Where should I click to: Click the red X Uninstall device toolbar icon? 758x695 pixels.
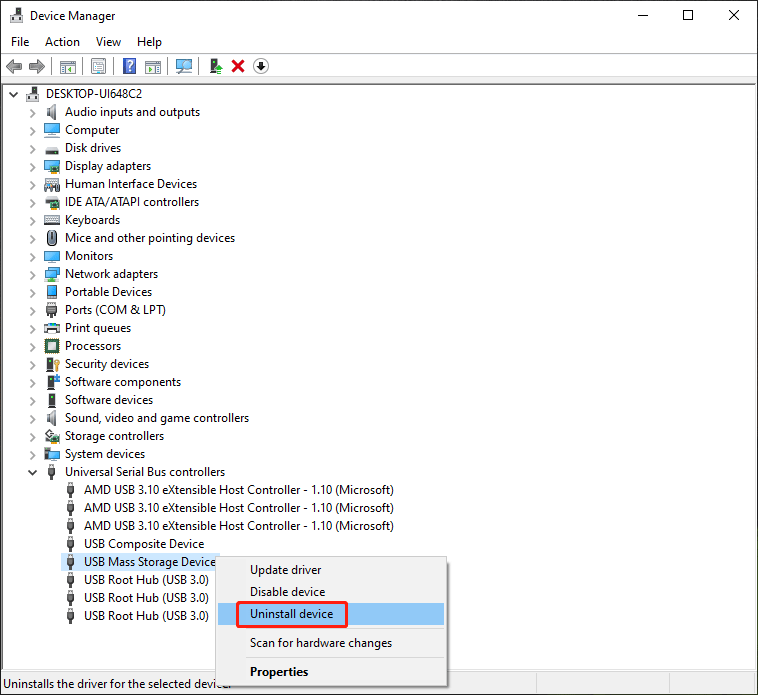(238, 66)
